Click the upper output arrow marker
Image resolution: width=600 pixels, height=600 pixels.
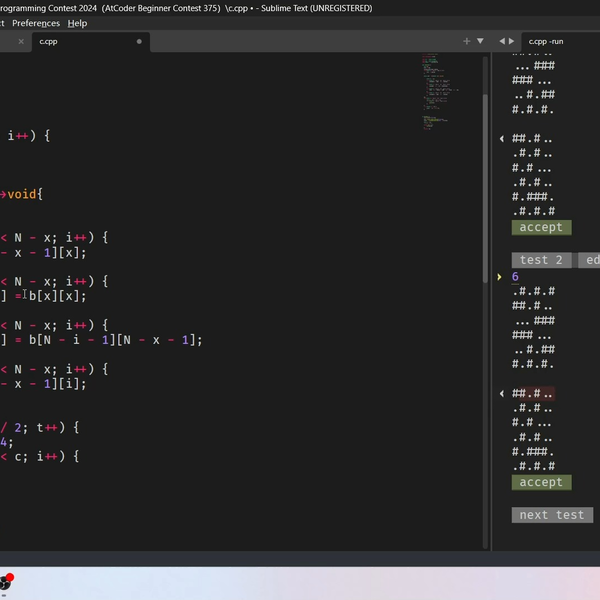coord(501,139)
